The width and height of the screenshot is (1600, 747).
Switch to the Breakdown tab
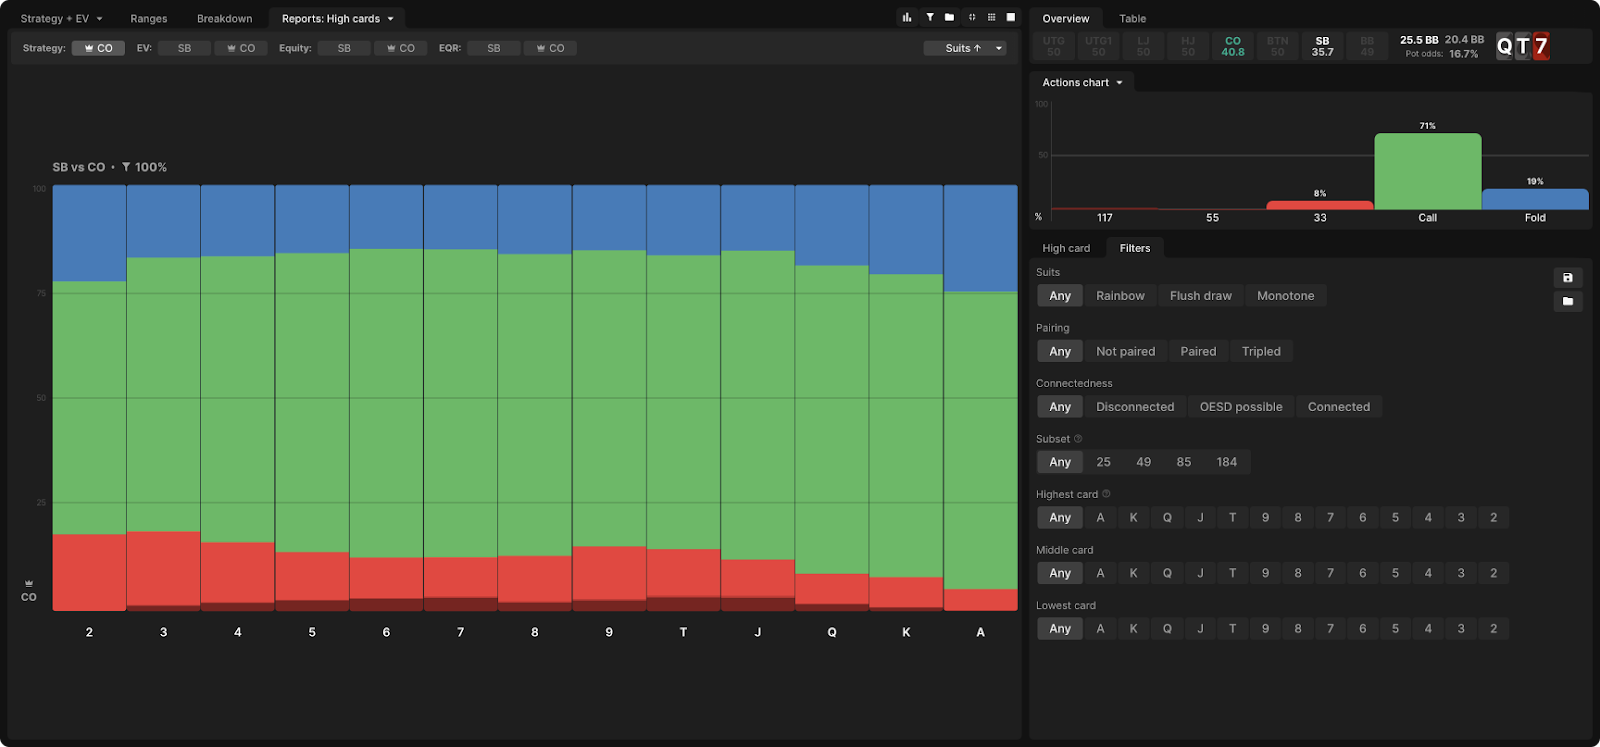[x=224, y=19]
